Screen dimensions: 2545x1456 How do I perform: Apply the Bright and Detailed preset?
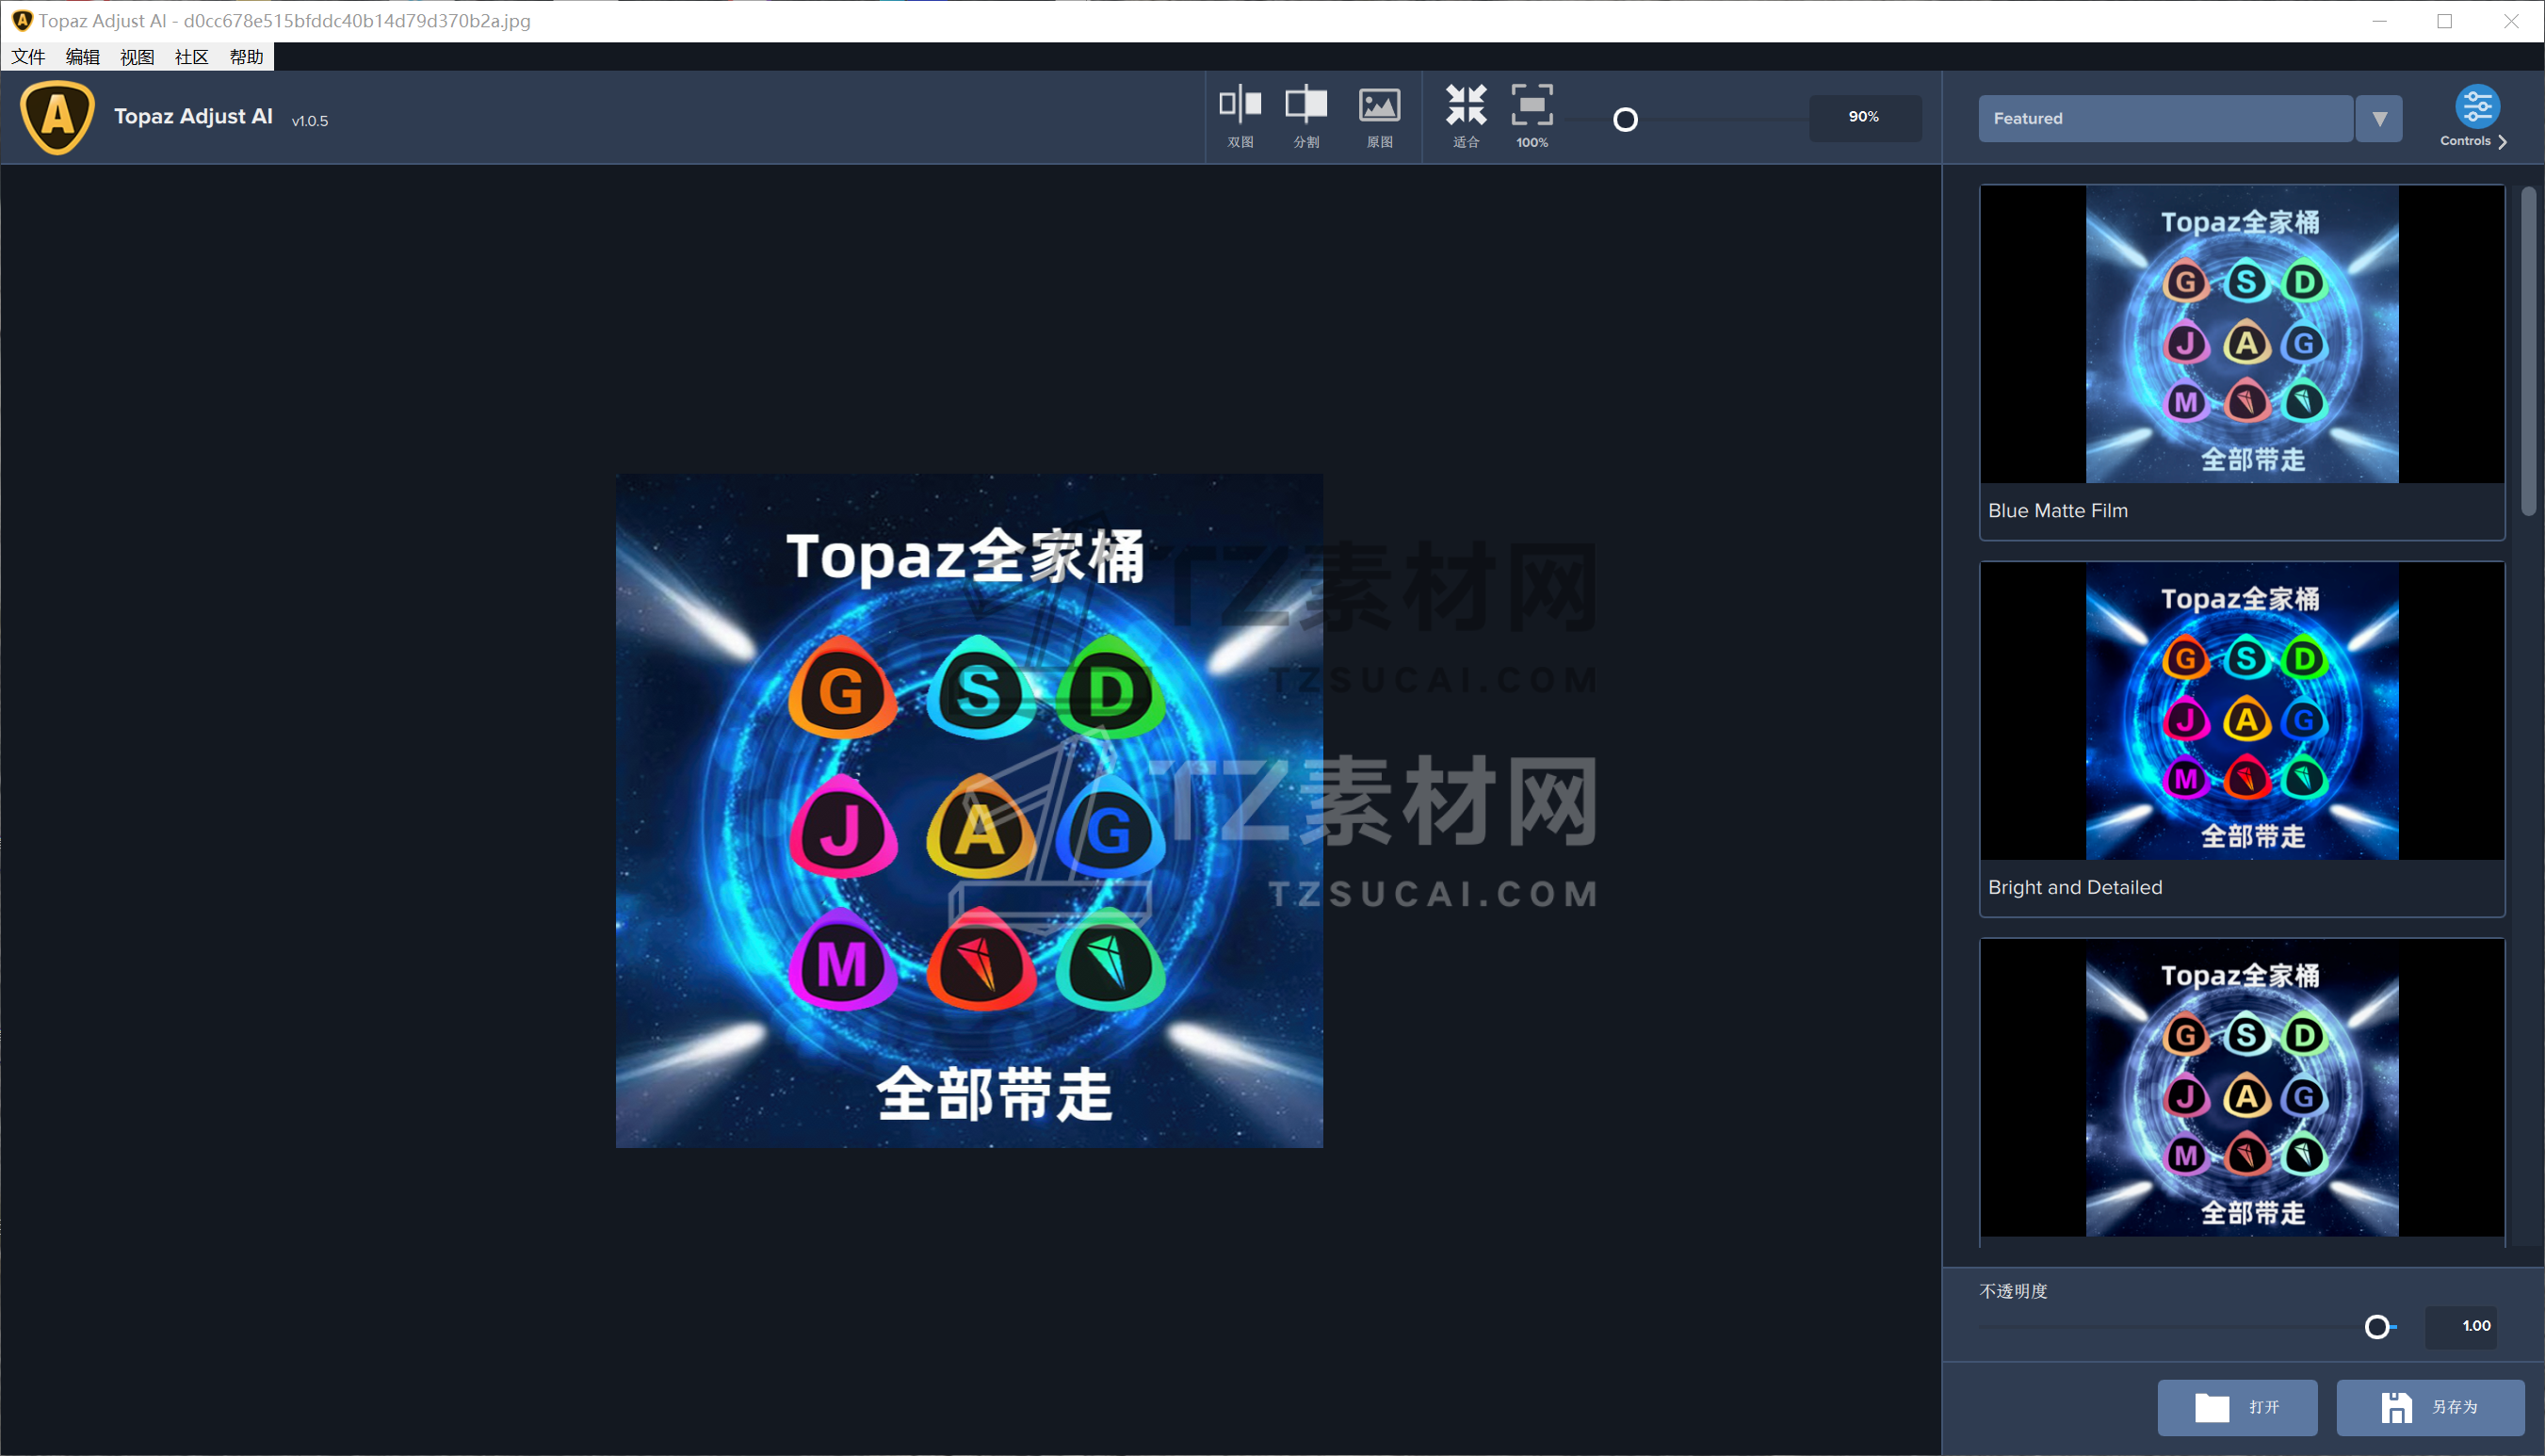pyautogui.click(x=2241, y=711)
